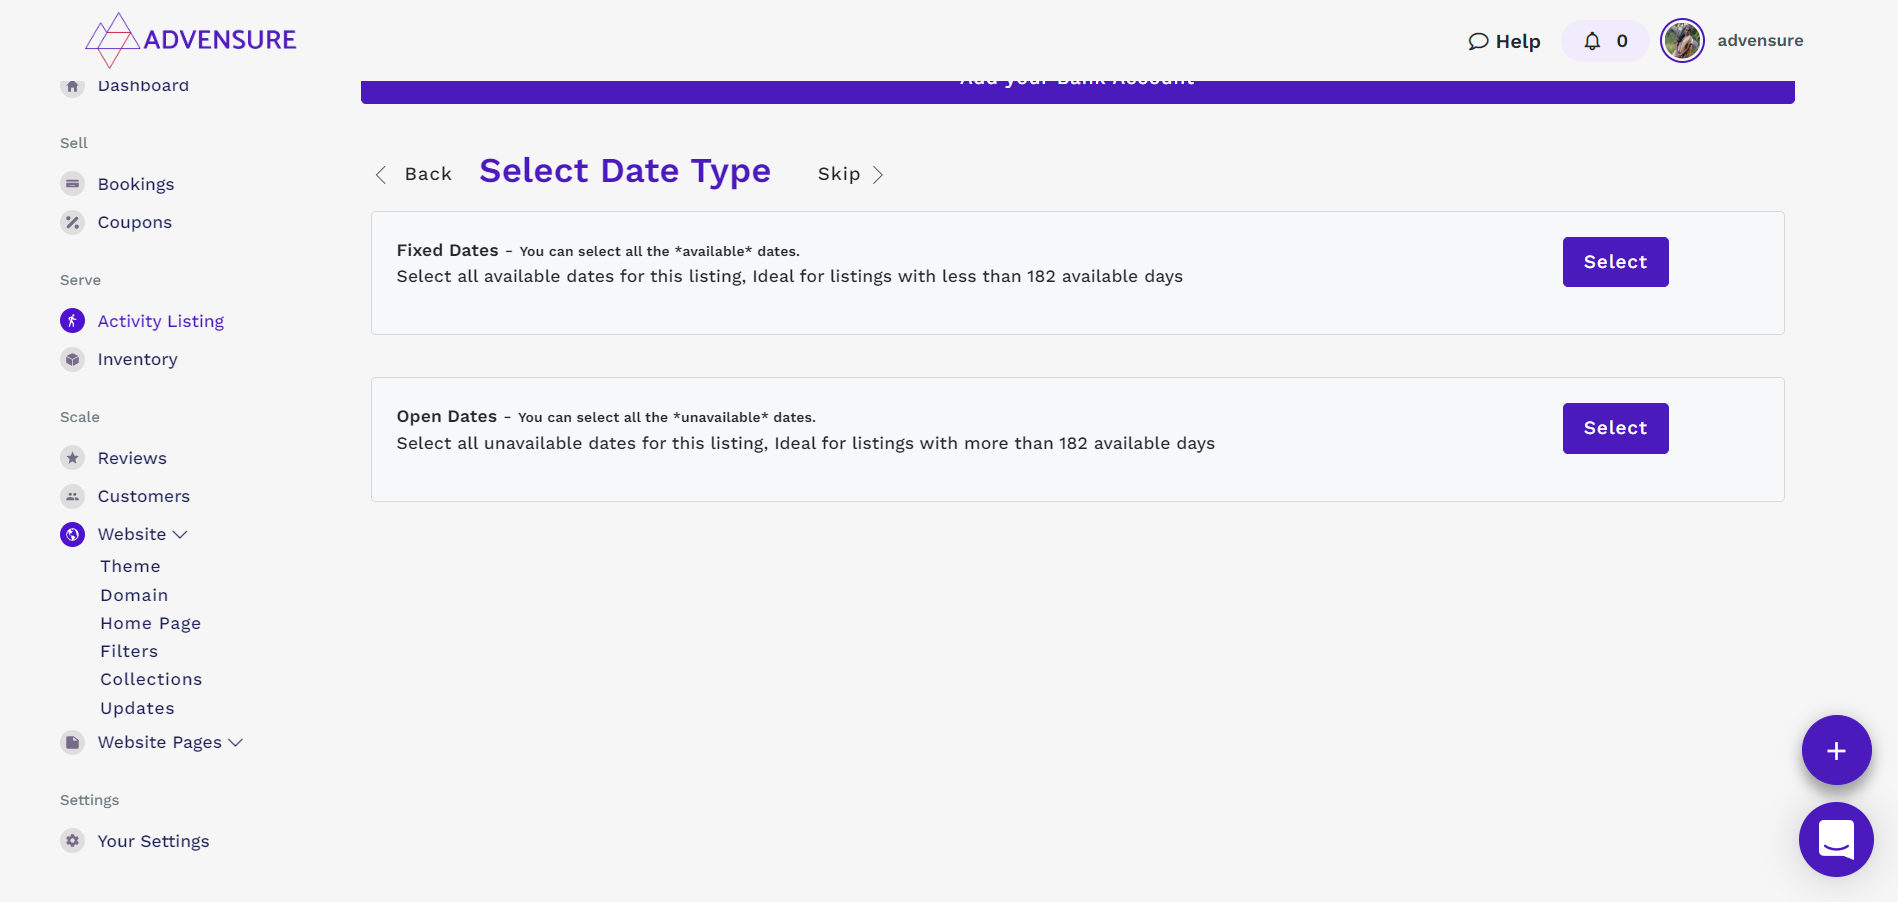Open Your Settings gear icon
1898x902 pixels.
pyautogui.click(x=72, y=841)
